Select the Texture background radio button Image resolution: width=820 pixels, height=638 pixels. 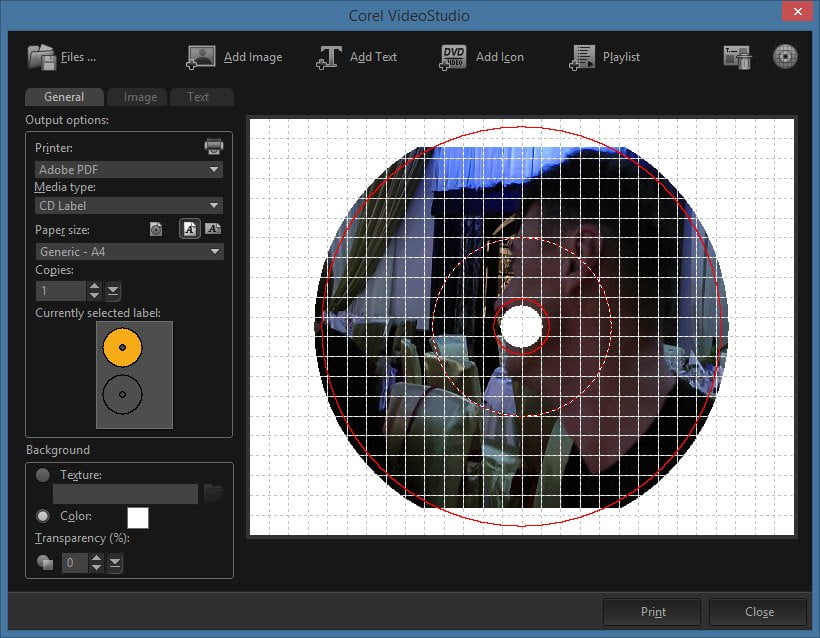click(43, 475)
